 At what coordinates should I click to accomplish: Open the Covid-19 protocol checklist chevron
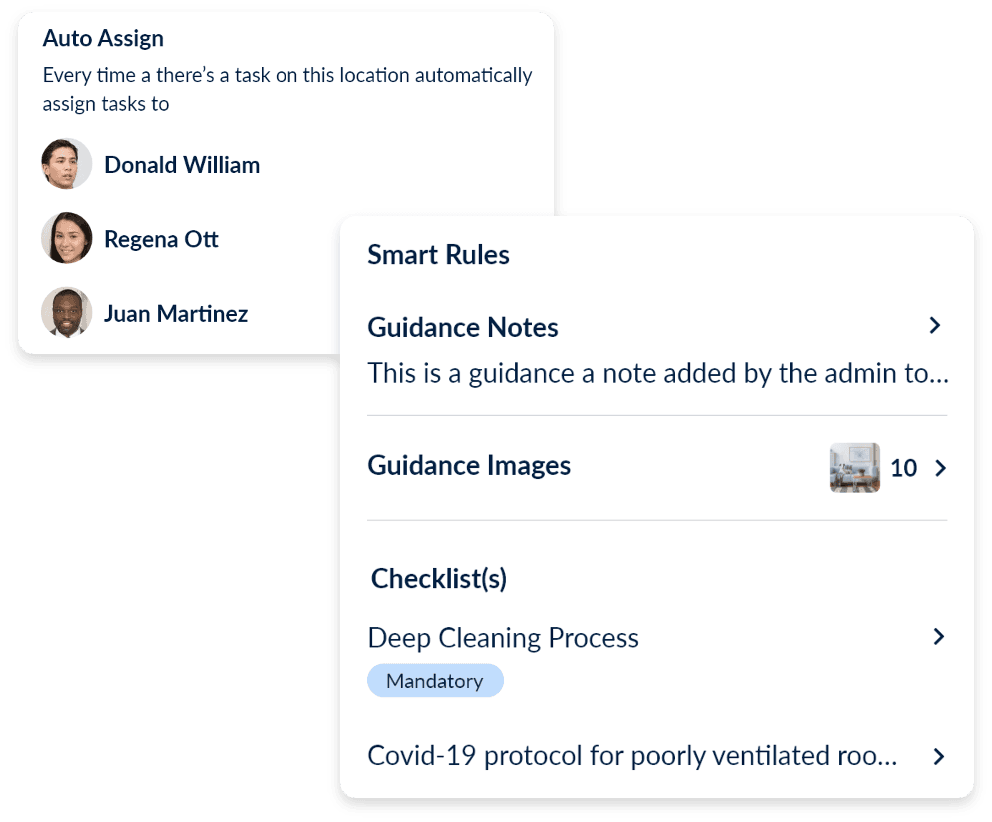click(x=938, y=756)
